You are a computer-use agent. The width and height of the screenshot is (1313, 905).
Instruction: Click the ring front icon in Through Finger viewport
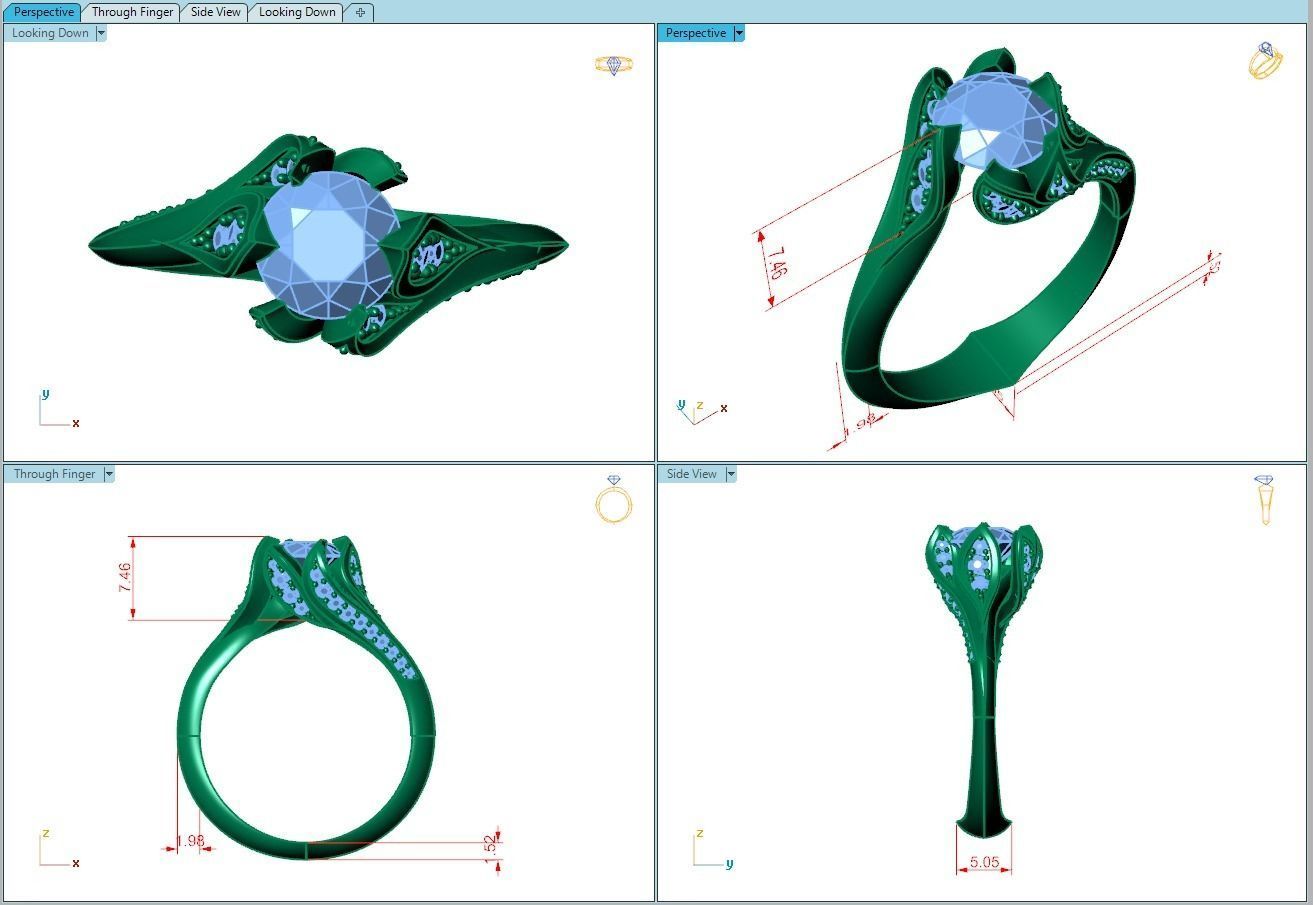point(614,499)
